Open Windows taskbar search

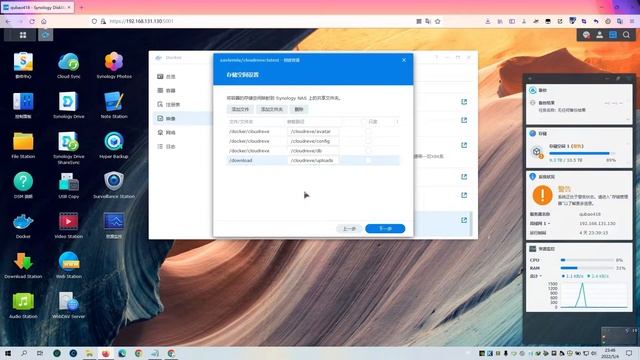coord(24,353)
